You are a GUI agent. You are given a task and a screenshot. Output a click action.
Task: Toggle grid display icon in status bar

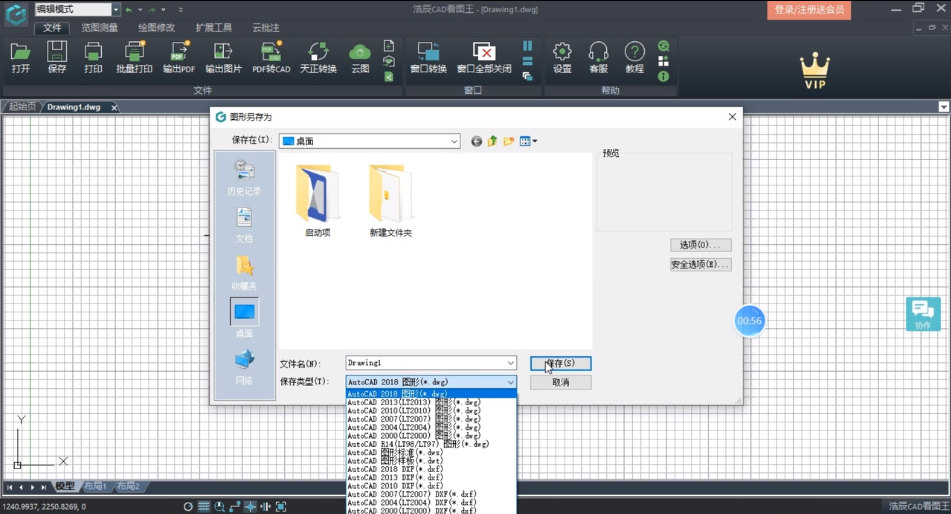pyautogui.click(x=204, y=506)
